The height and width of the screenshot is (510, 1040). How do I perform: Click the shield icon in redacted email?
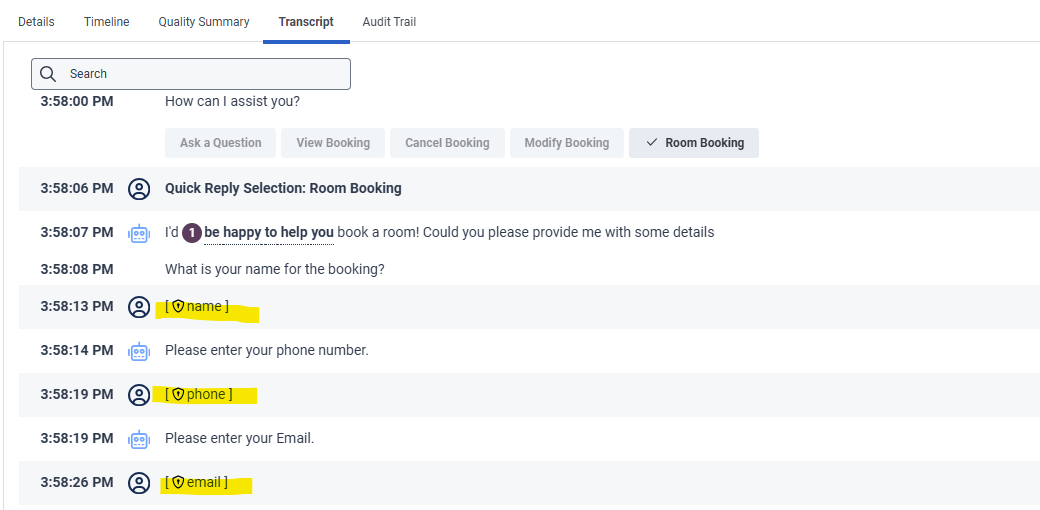tap(178, 483)
